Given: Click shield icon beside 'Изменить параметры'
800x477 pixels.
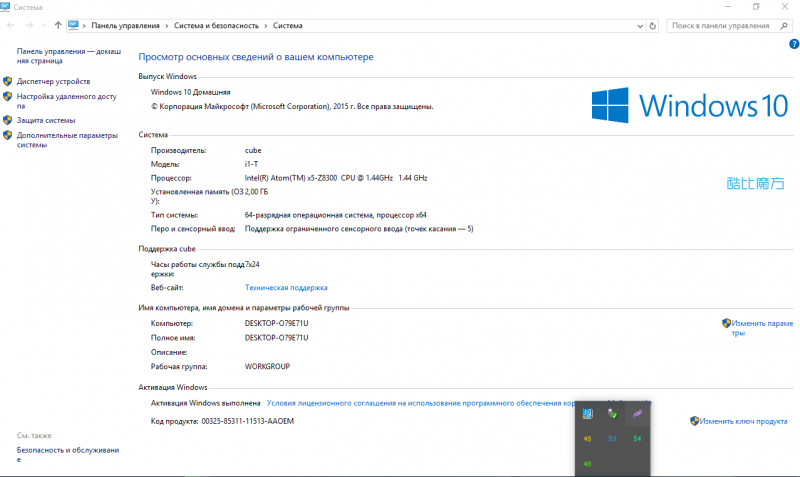Looking at the screenshot, I should tap(727, 323).
